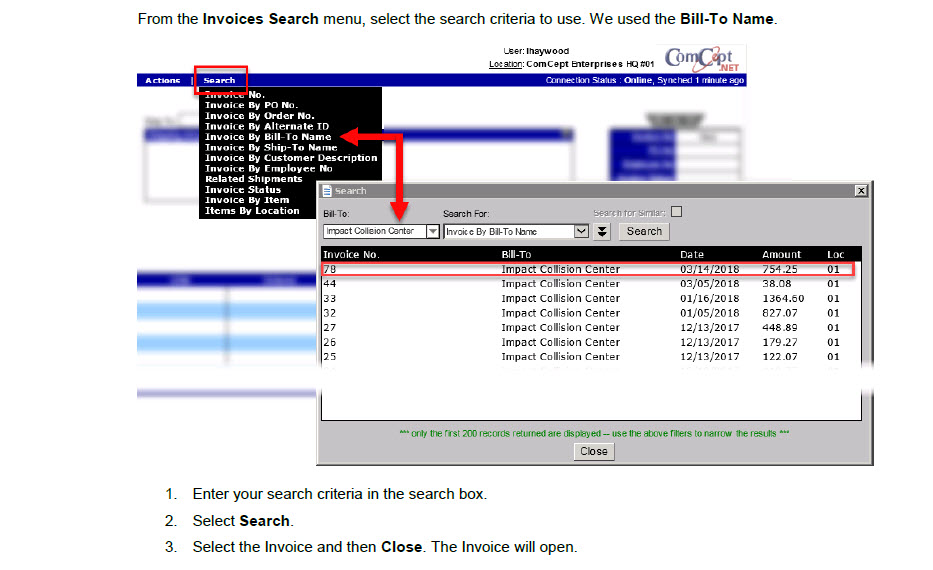The height and width of the screenshot is (570, 933).
Task: Click the Close button at dialog bottom
Action: tap(593, 451)
